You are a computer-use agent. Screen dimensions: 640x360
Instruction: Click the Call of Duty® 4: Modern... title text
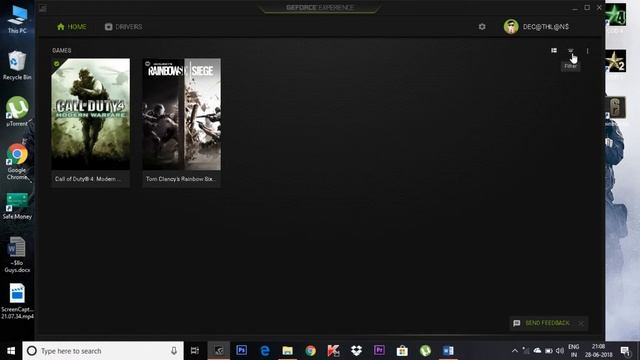[x=88, y=179]
